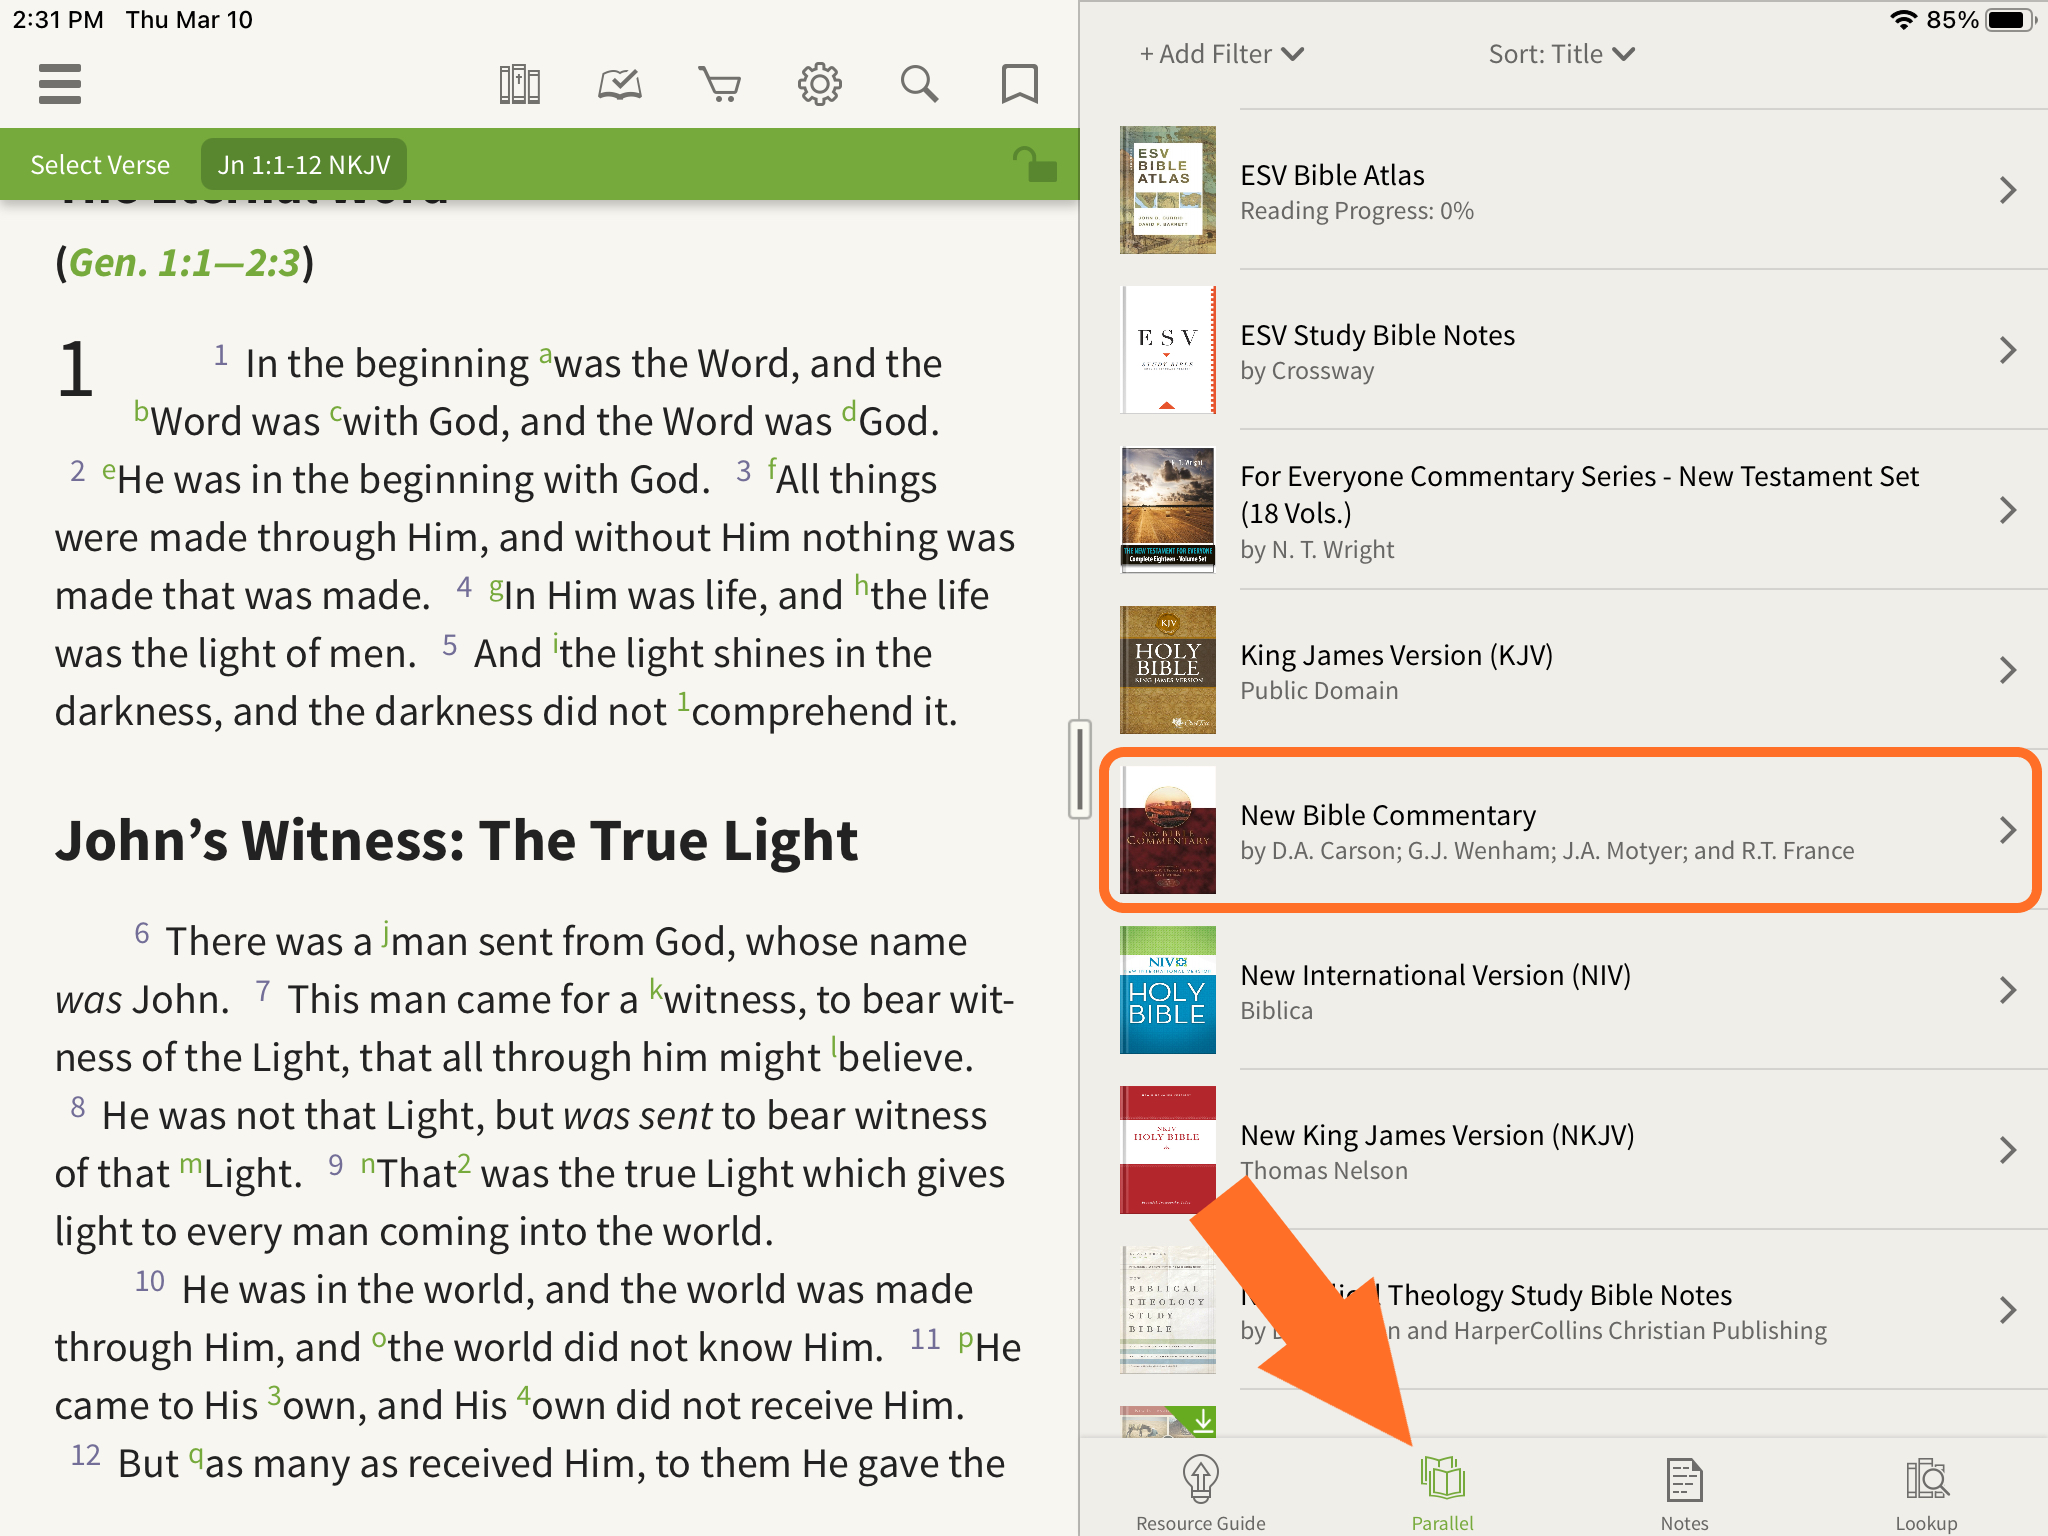
Task: Switch to Lookup tab
Action: [x=1926, y=1492]
